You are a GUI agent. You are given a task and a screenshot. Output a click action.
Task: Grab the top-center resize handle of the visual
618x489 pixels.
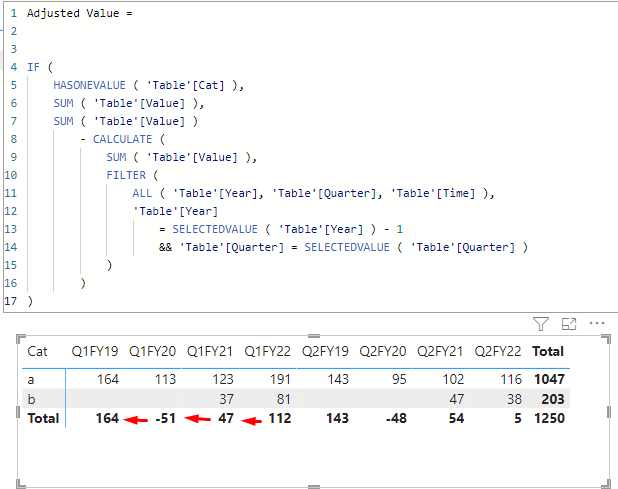tap(314, 336)
